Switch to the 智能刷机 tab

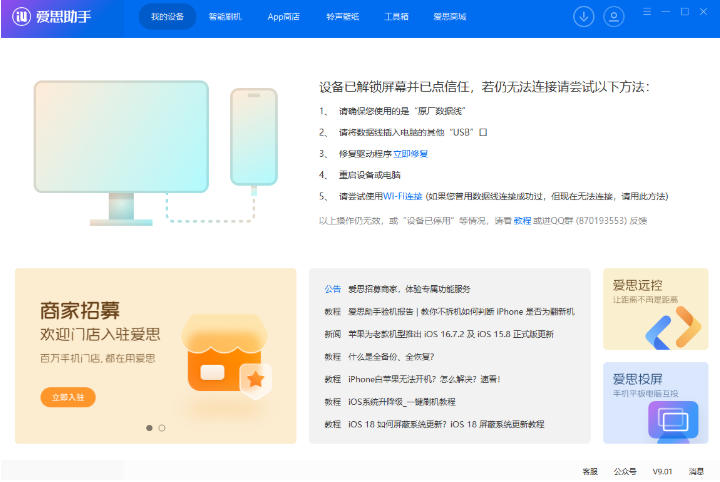pyautogui.click(x=225, y=17)
